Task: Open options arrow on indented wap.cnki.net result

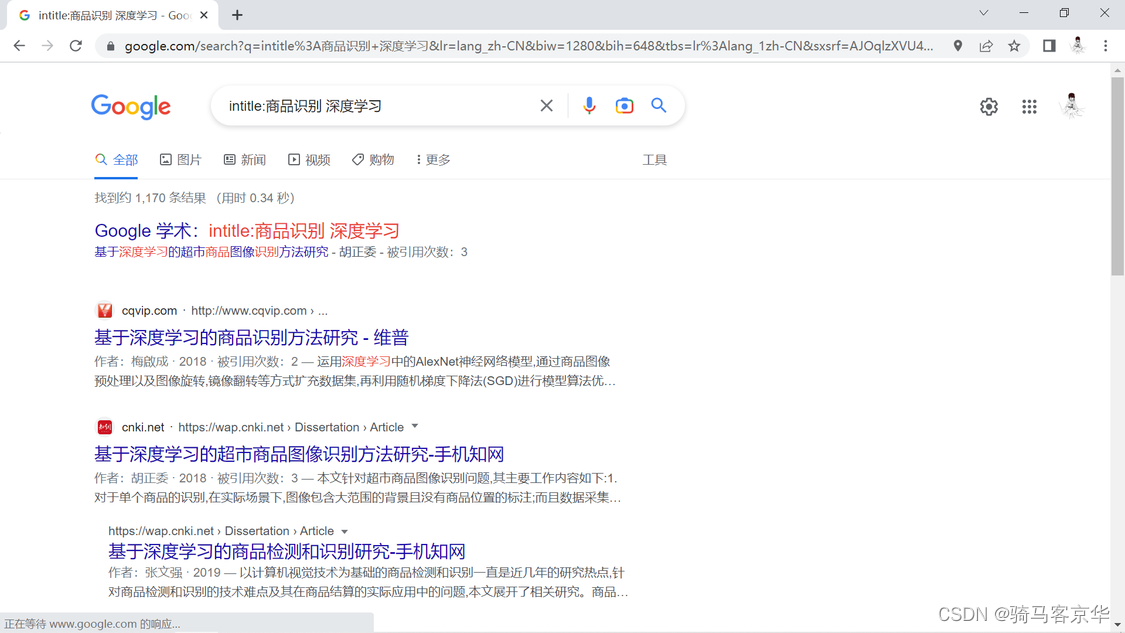Action: point(344,531)
